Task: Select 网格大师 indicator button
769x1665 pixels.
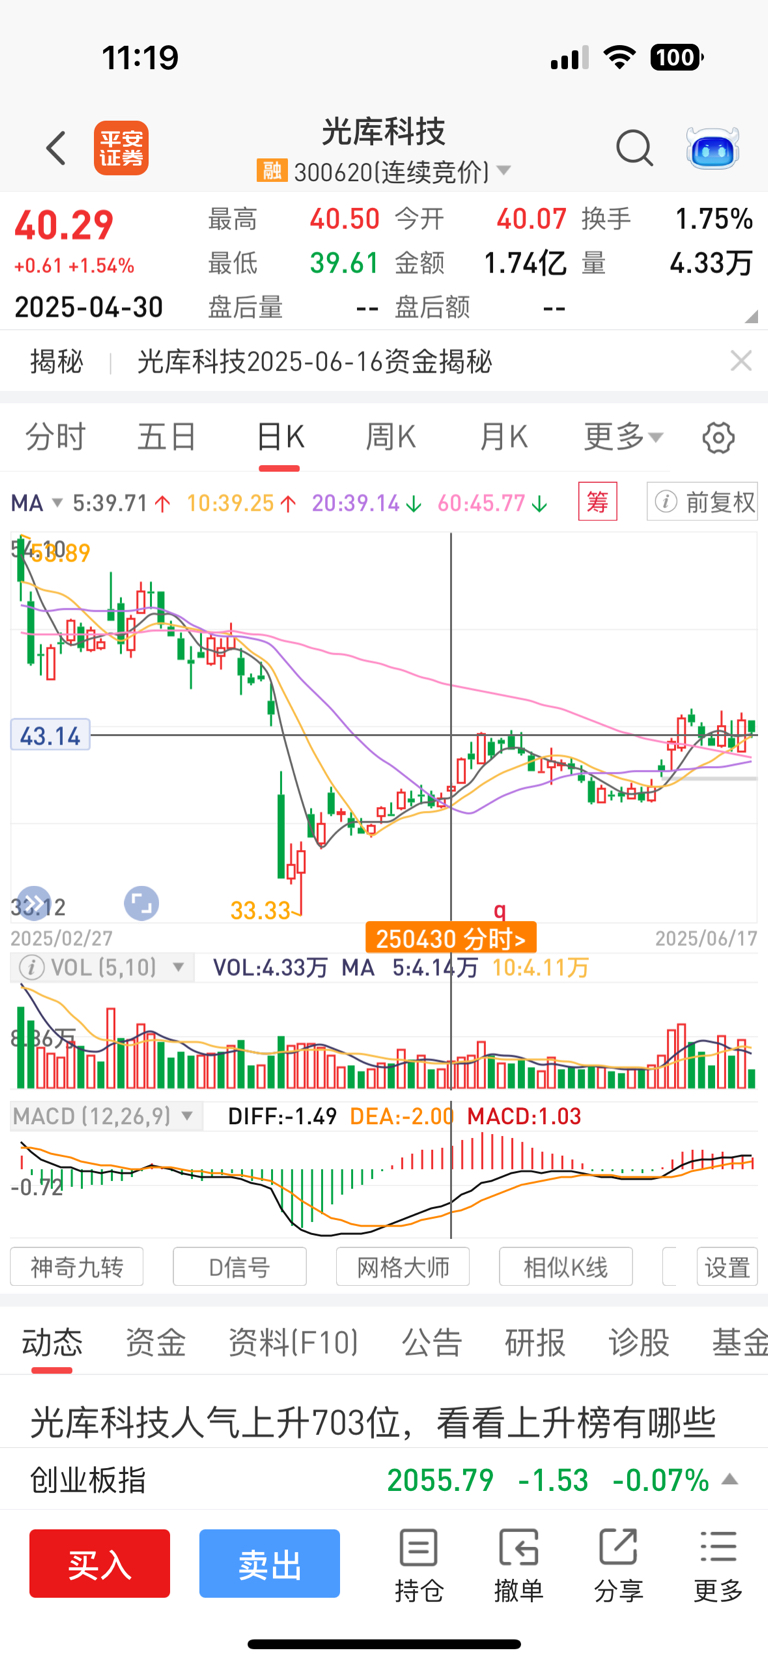Action: pyautogui.click(x=403, y=1267)
